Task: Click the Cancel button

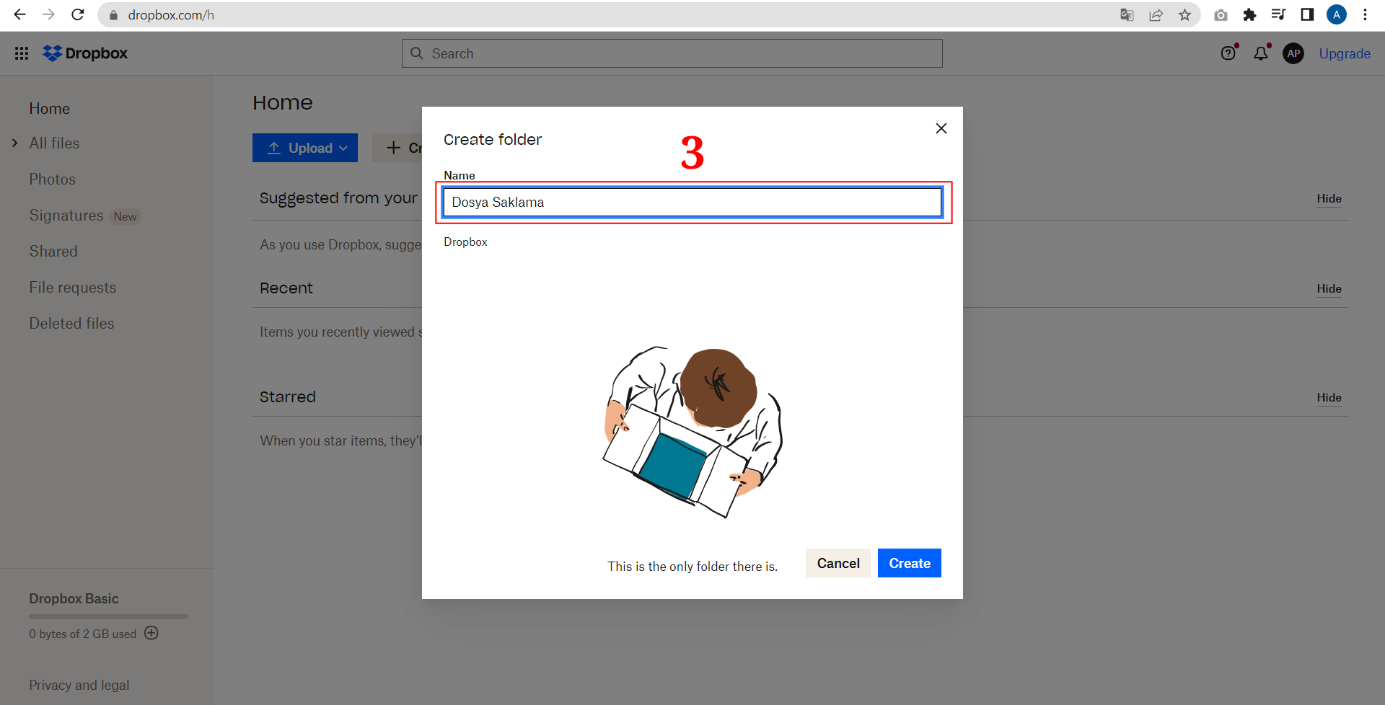Action: (x=838, y=563)
